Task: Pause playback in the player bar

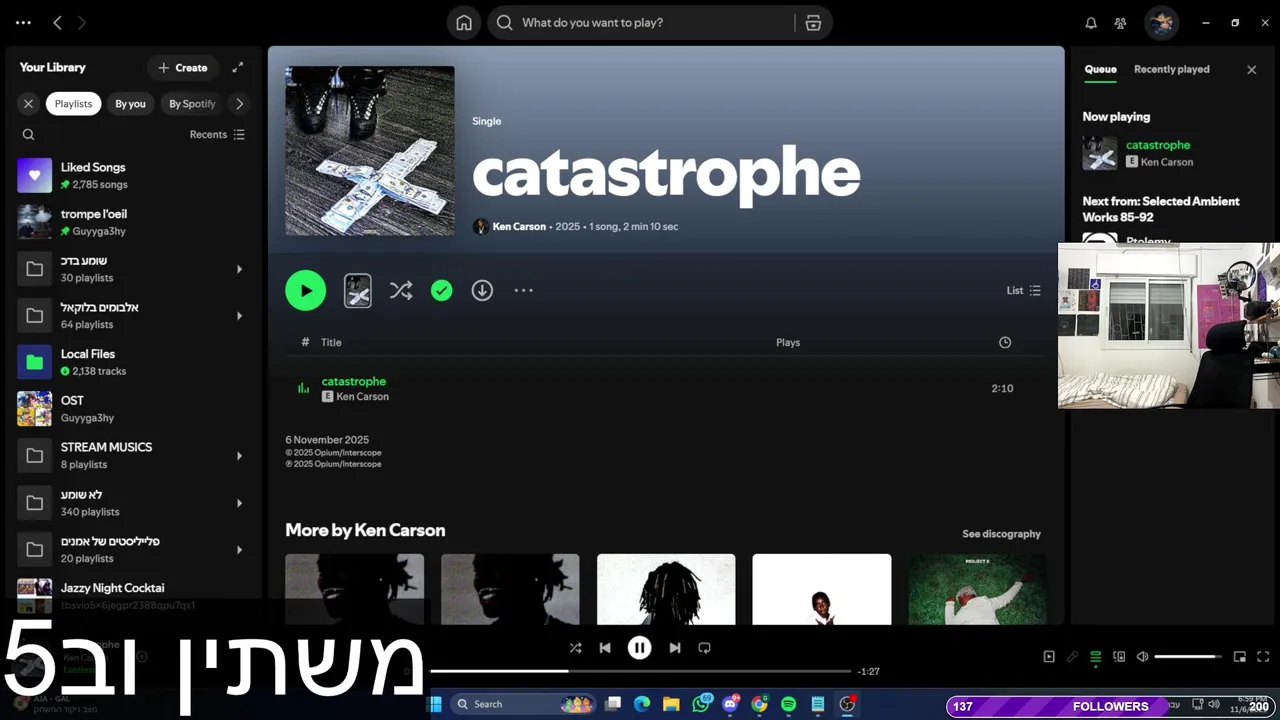Action: (640, 648)
